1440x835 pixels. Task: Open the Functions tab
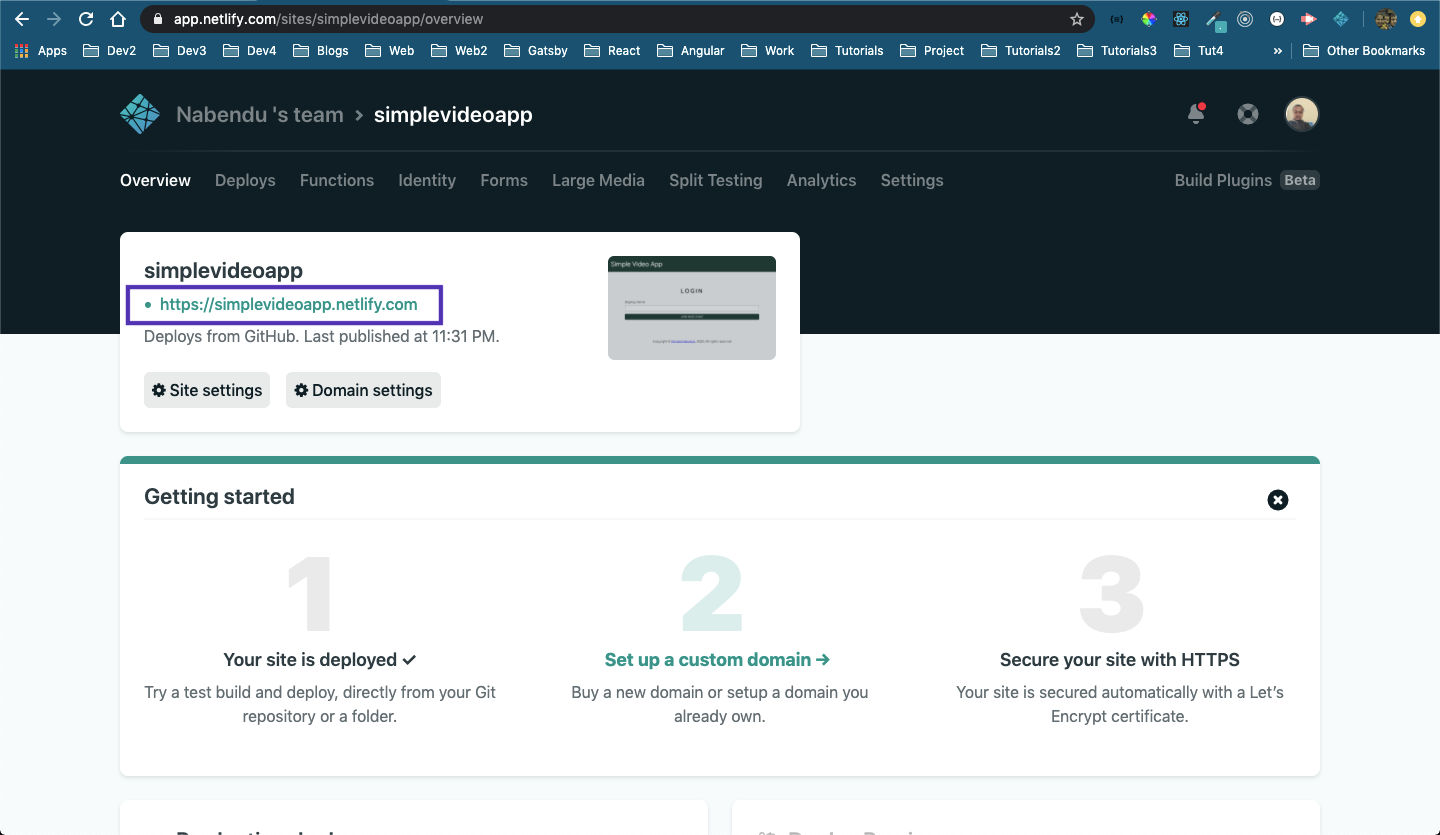(337, 180)
